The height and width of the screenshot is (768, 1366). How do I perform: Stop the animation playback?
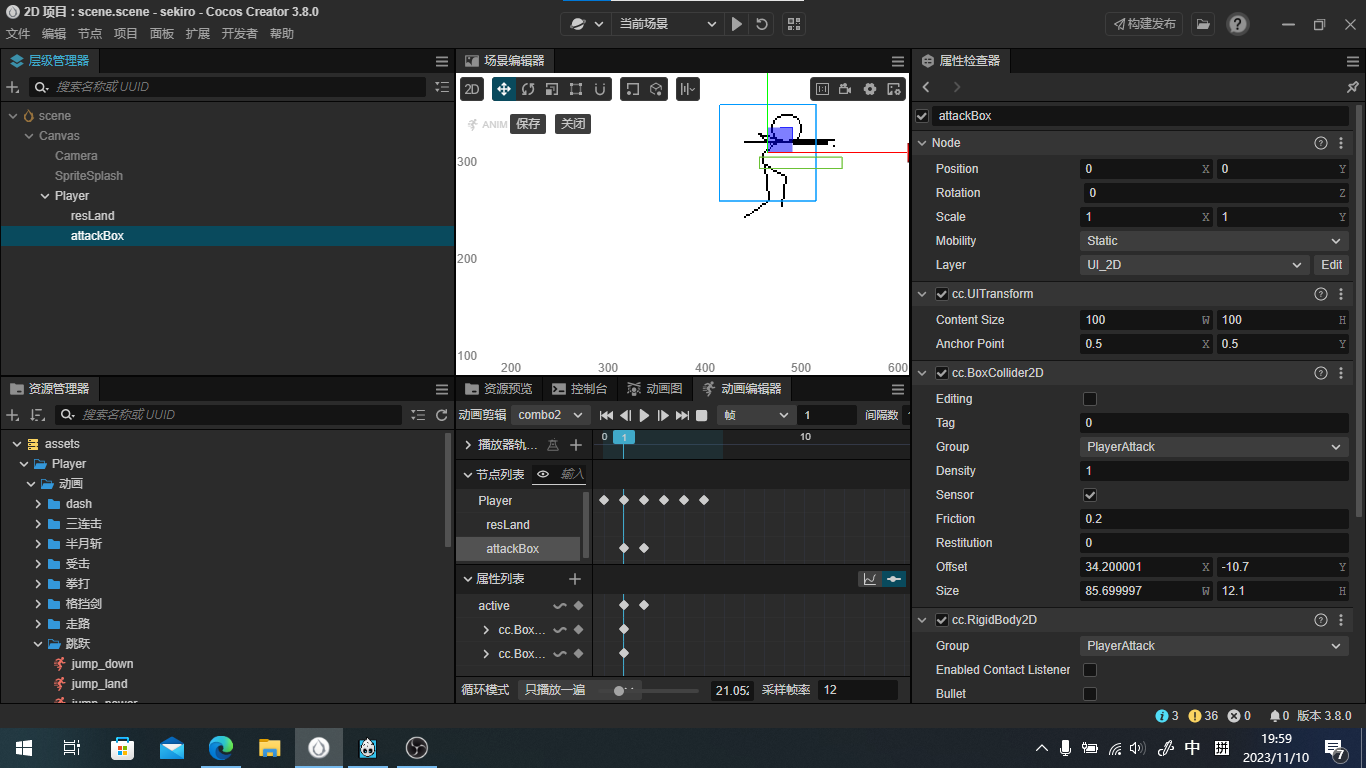[702, 415]
